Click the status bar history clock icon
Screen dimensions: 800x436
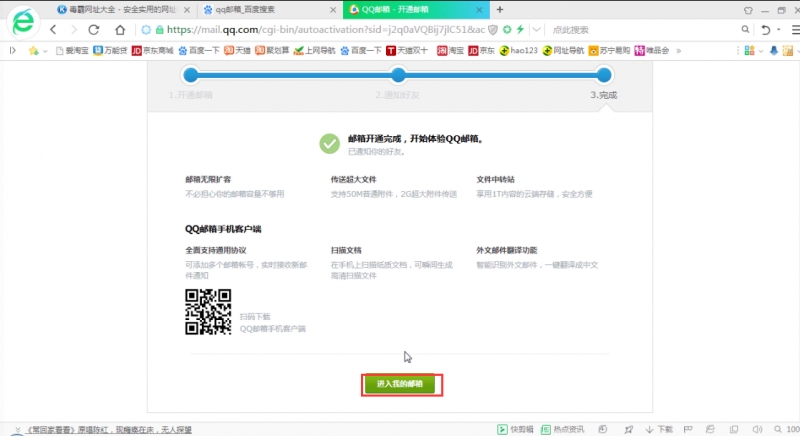point(603,429)
